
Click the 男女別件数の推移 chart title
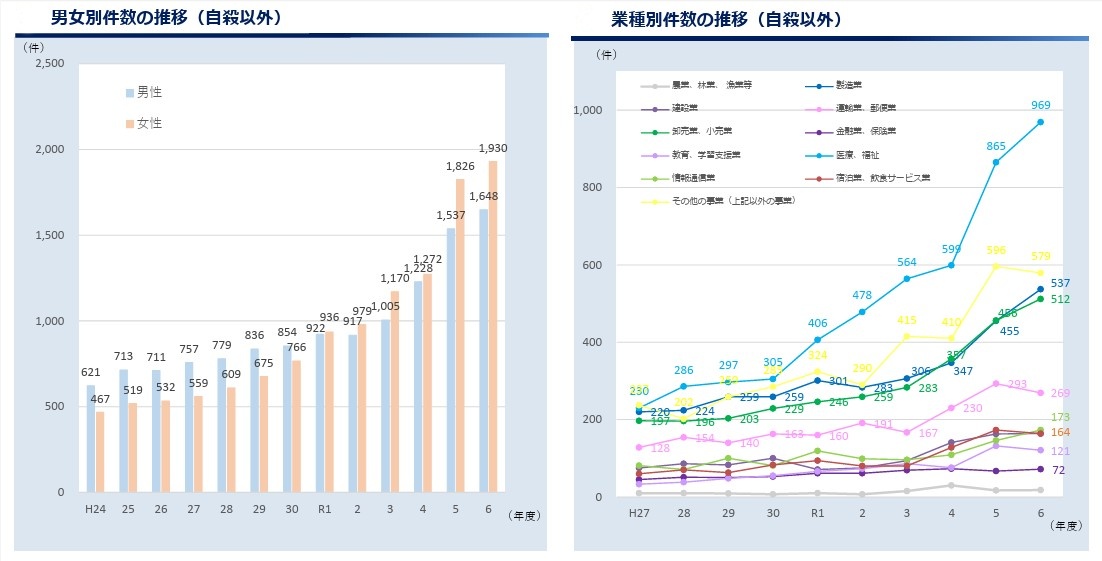click(166, 17)
